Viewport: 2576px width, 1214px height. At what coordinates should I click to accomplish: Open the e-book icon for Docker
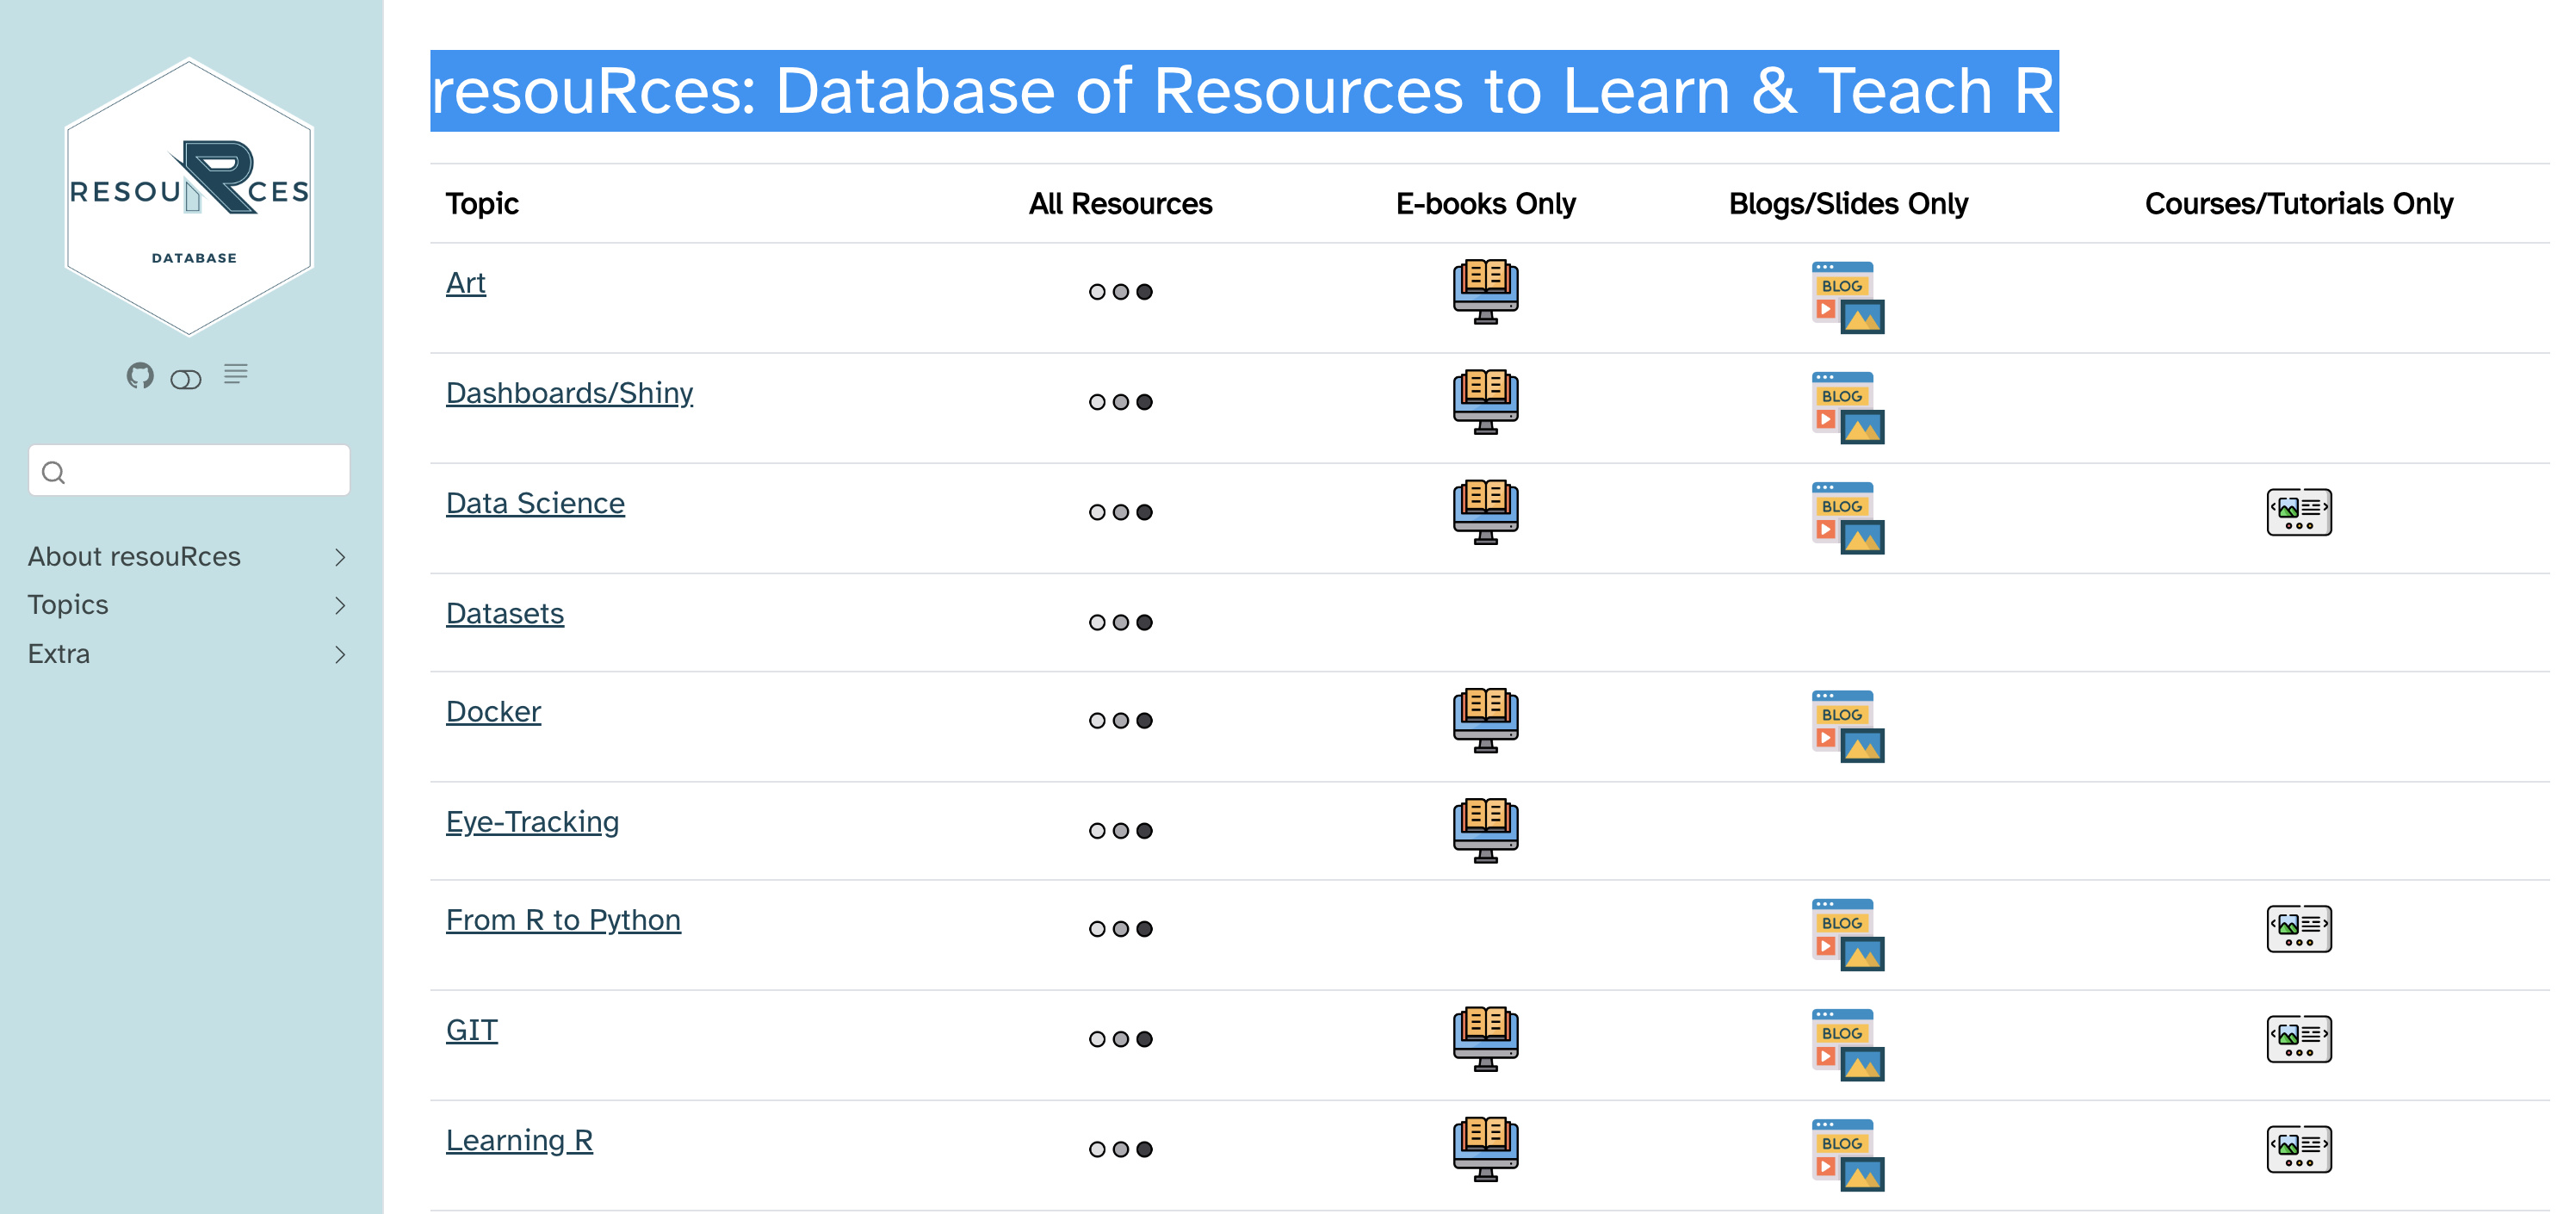(1486, 720)
